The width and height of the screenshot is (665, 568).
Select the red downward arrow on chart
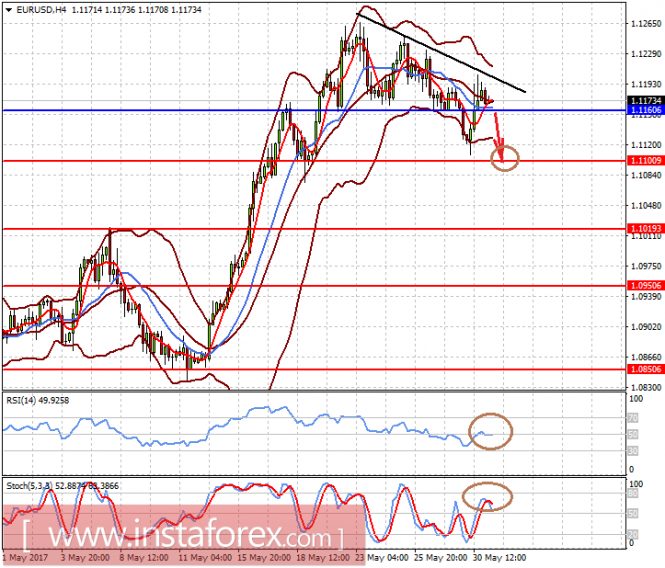(499, 137)
